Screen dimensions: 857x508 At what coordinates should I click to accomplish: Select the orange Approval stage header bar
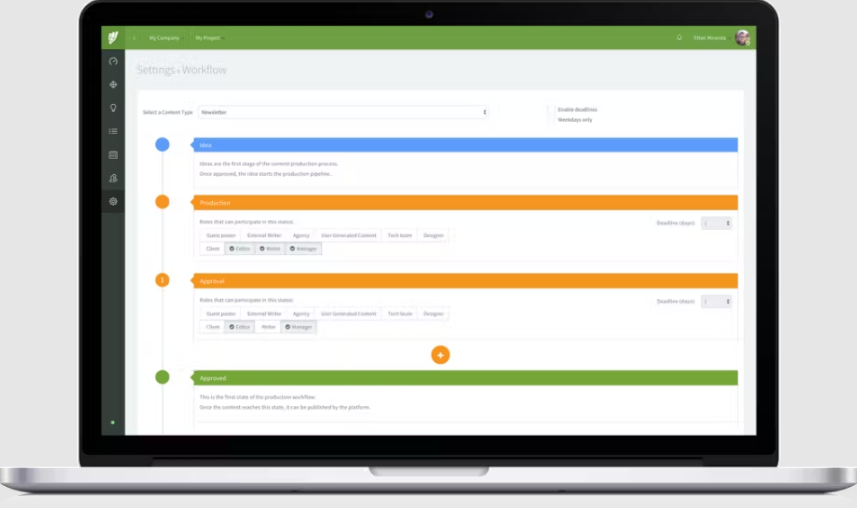(x=465, y=281)
